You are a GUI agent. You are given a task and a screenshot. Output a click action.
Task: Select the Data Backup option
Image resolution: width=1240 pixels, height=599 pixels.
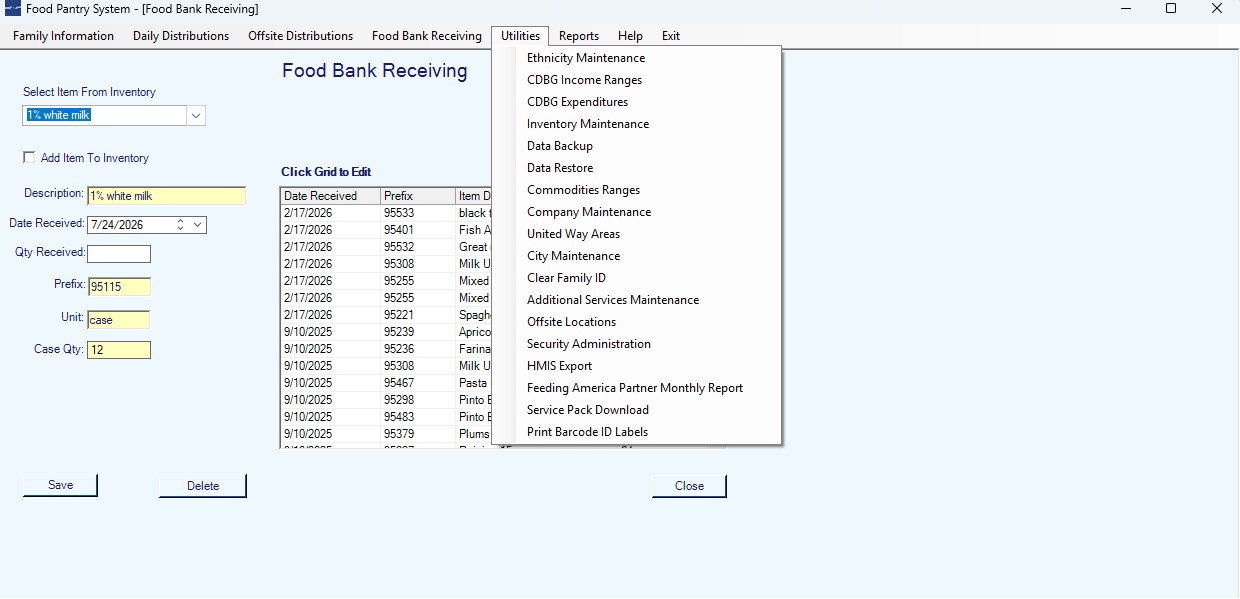click(637, 146)
